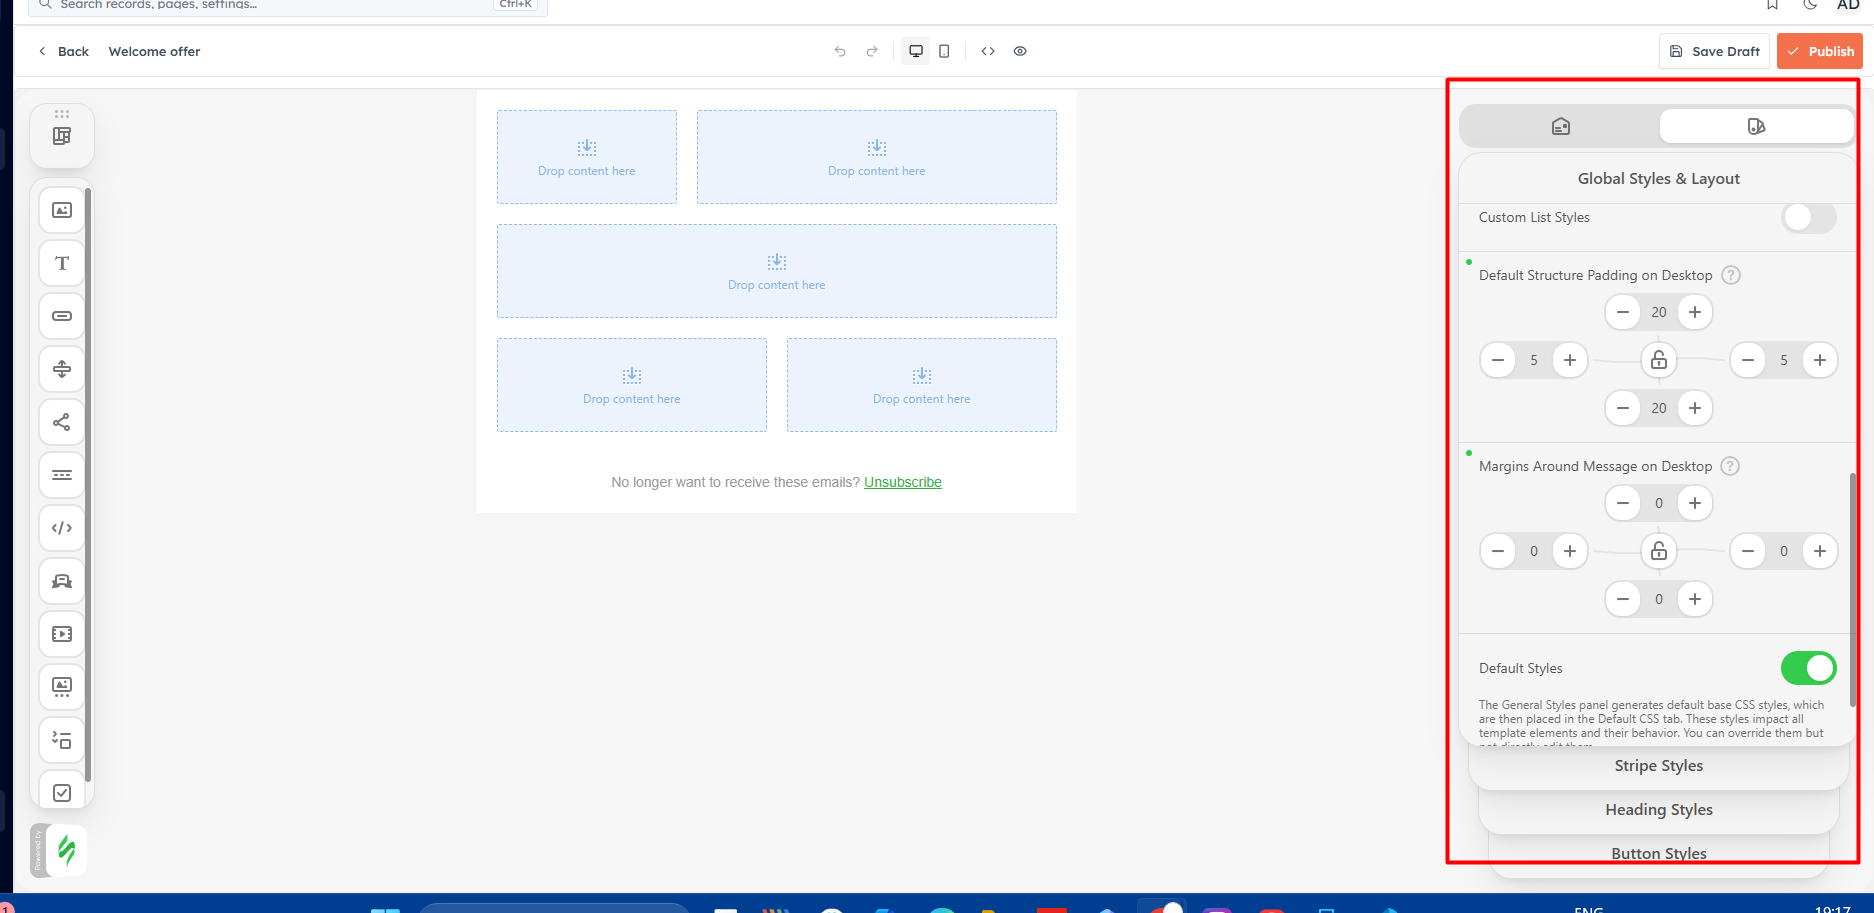
Task: Select the Button block tool
Action: [x=62, y=316]
